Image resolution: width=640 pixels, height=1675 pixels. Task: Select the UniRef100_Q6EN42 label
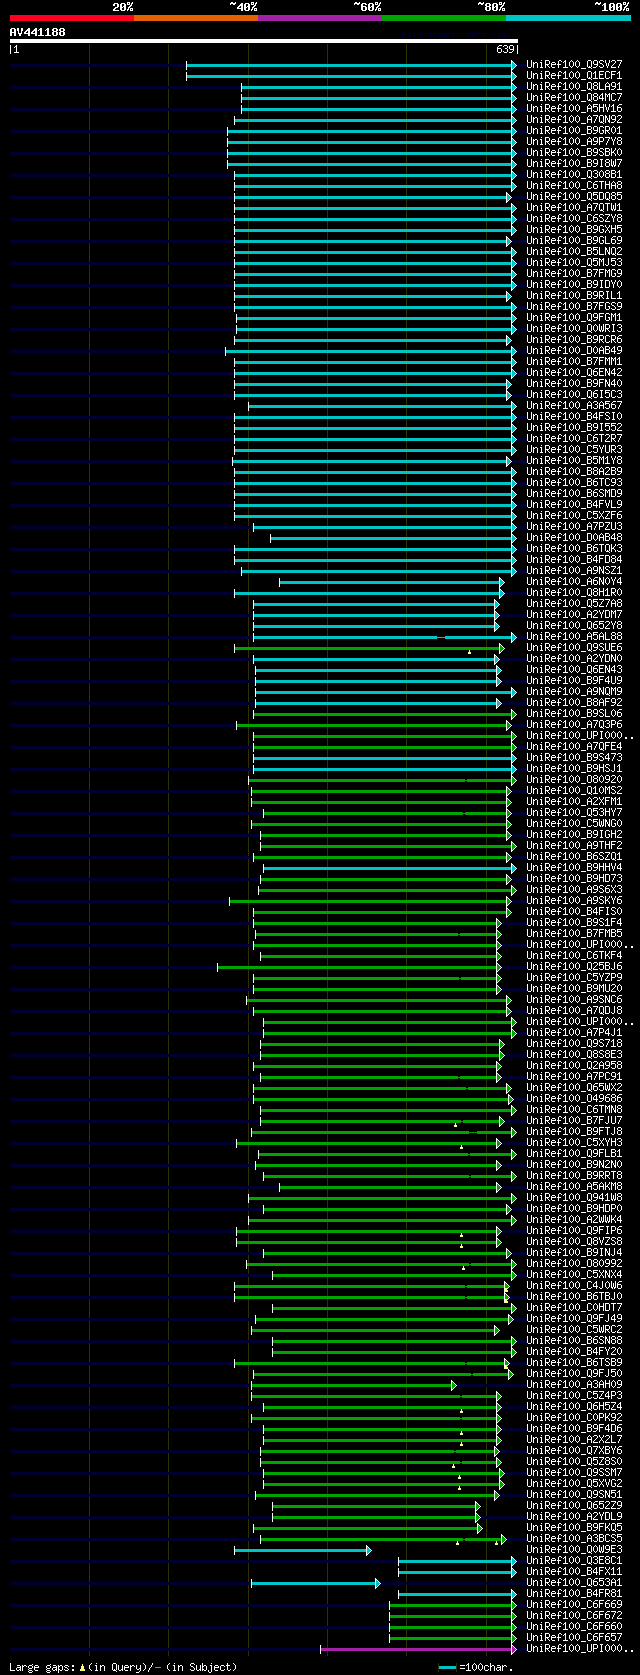[574, 372]
